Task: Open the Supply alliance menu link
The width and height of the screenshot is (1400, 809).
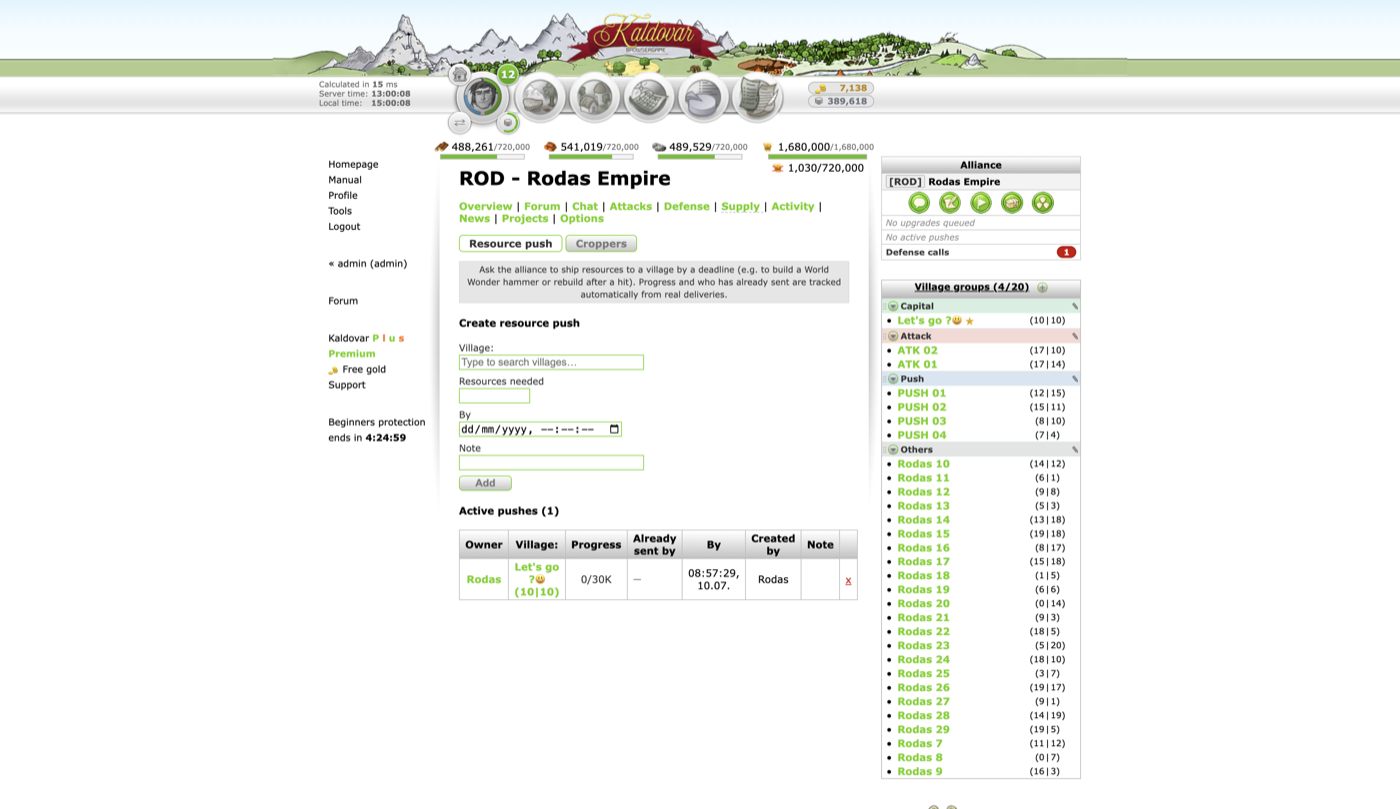Action: 740,206
